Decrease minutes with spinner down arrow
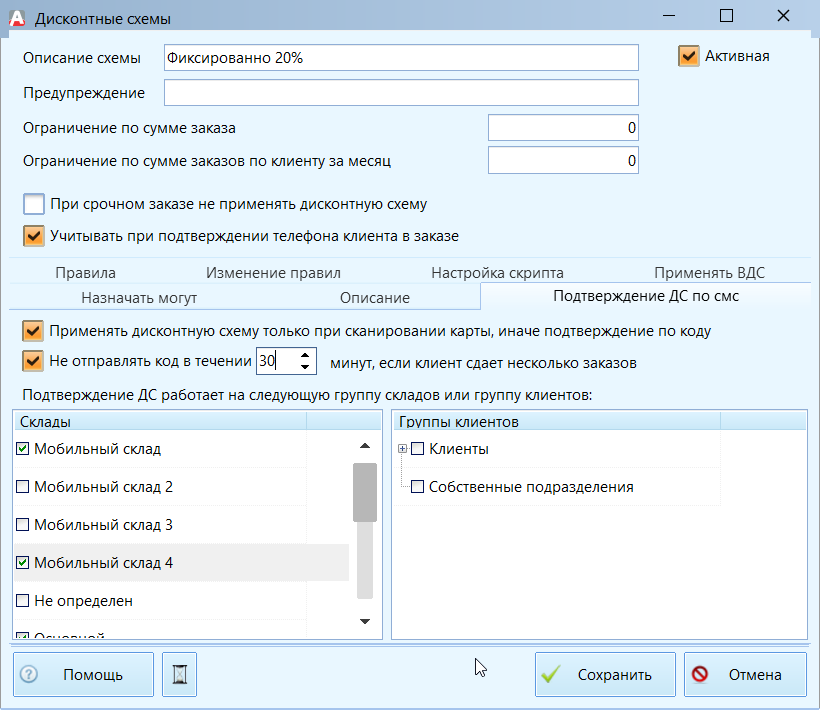The width and height of the screenshot is (820, 710). [305, 367]
